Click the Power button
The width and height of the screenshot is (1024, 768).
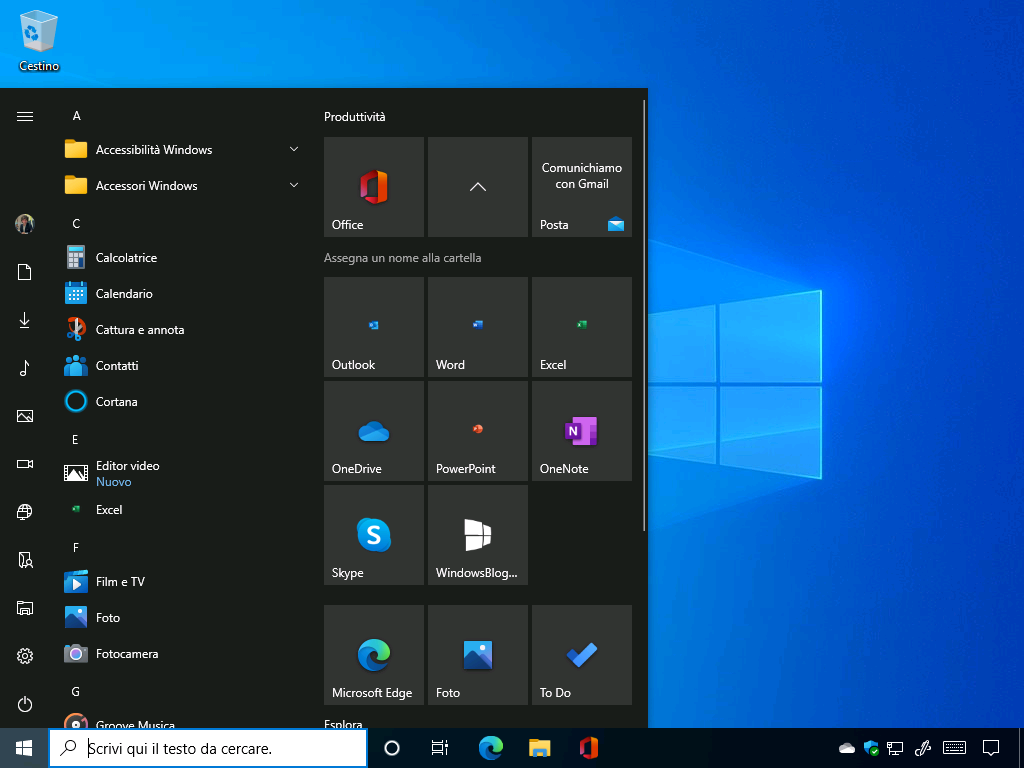pos(25,704)
